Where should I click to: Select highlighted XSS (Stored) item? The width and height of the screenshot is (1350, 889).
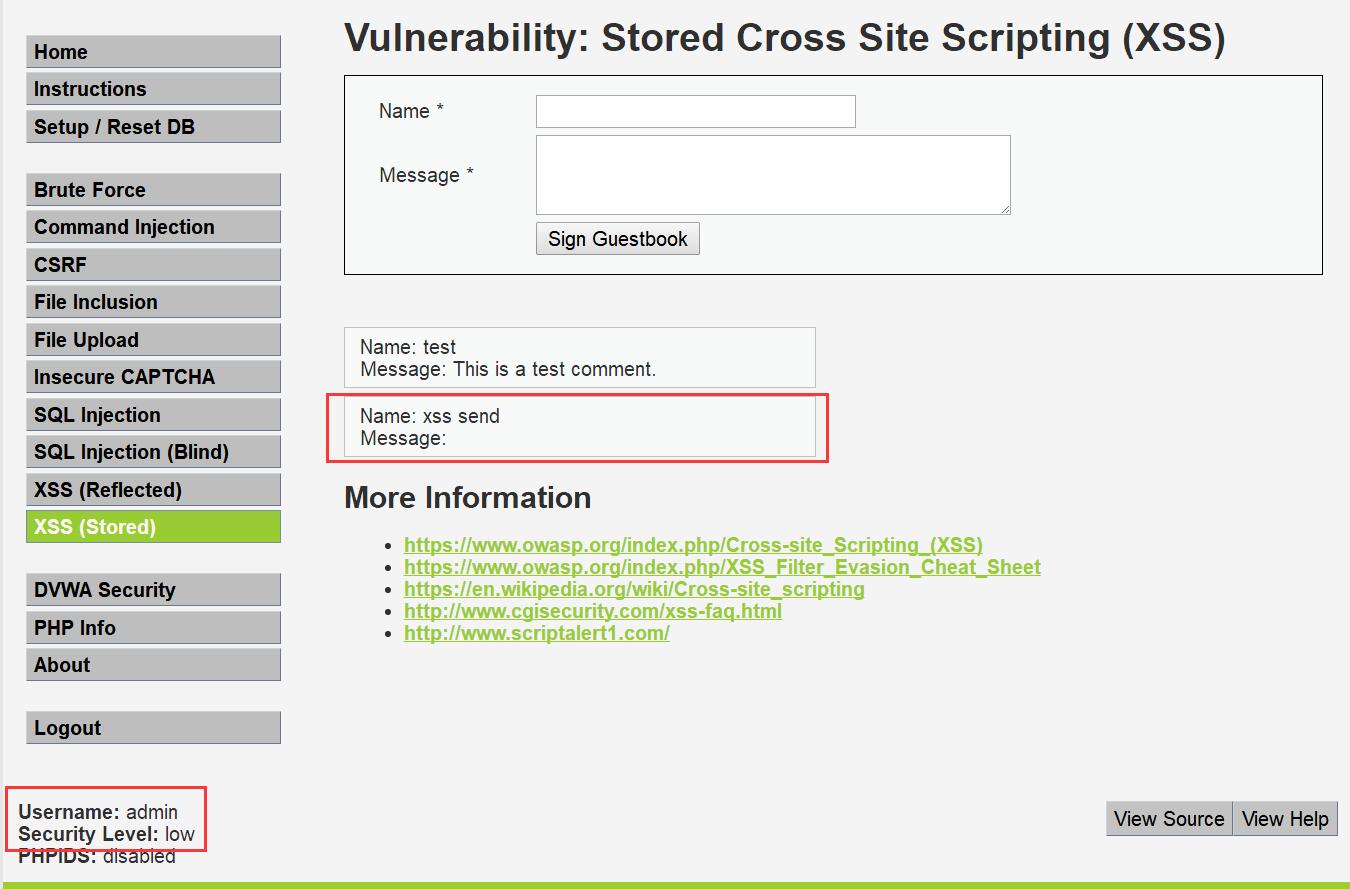pyautogui.click(x=153, y=527)
